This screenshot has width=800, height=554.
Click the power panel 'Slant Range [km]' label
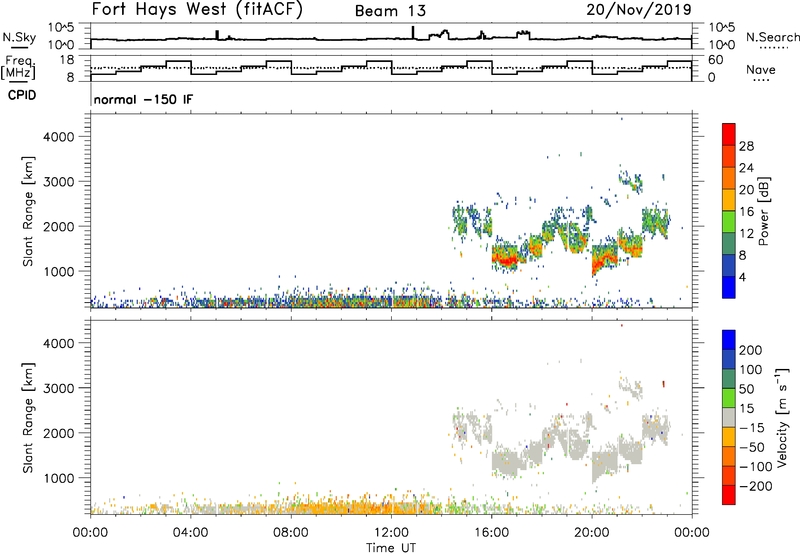pyautogui.click(x=28, y=211)
